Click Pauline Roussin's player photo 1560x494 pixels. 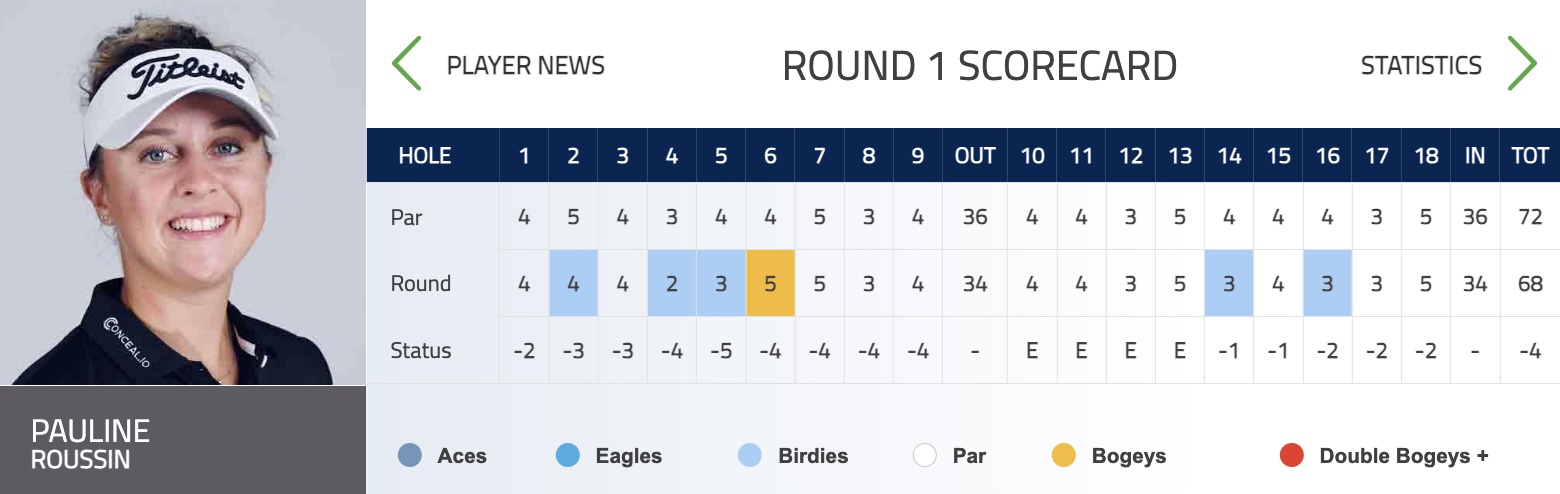183,192
